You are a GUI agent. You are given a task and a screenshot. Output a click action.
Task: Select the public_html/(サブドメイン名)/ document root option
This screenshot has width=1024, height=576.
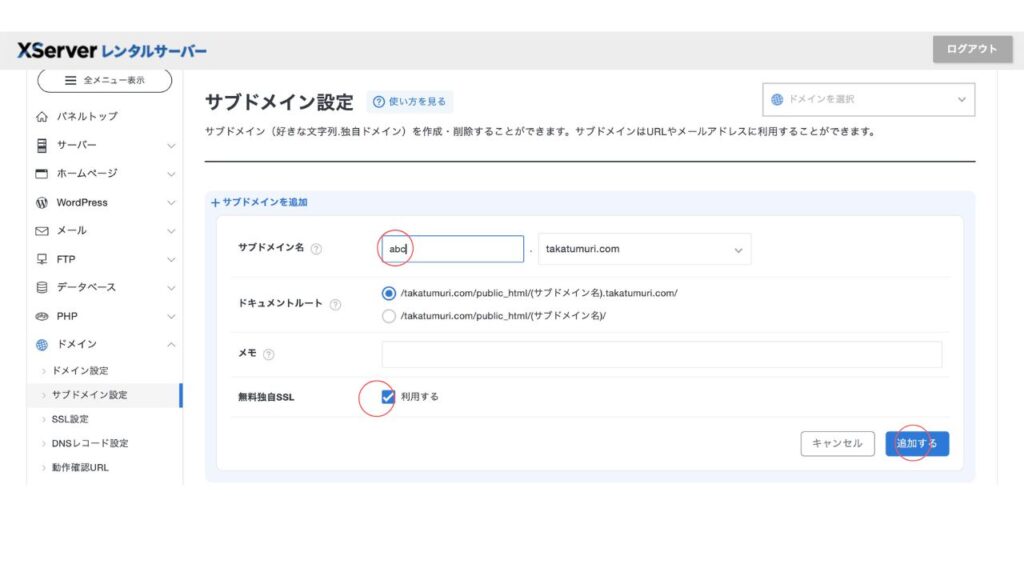(389, 316)
